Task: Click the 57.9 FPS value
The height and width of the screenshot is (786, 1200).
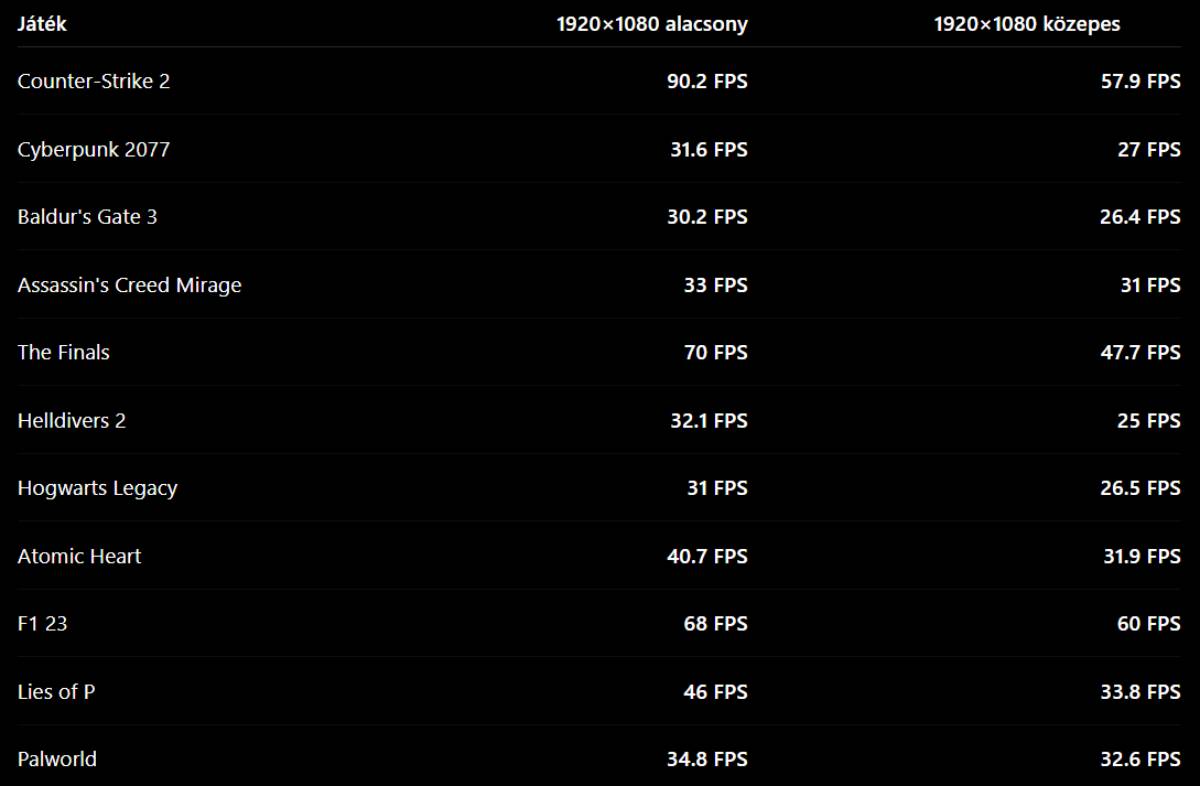Action: [x=1141, y=82]
